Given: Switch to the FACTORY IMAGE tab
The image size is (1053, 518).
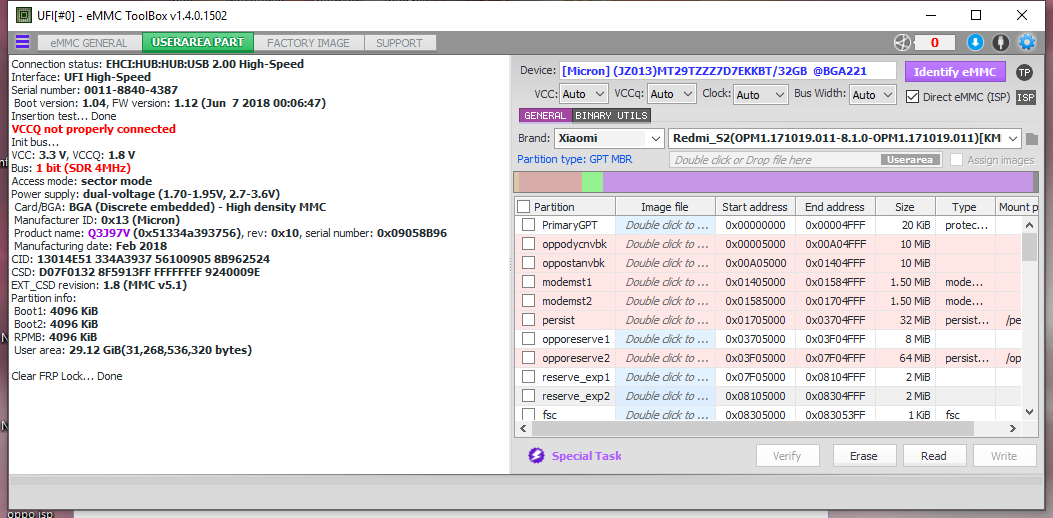Looking at the screenshot, I should [308, 42].
